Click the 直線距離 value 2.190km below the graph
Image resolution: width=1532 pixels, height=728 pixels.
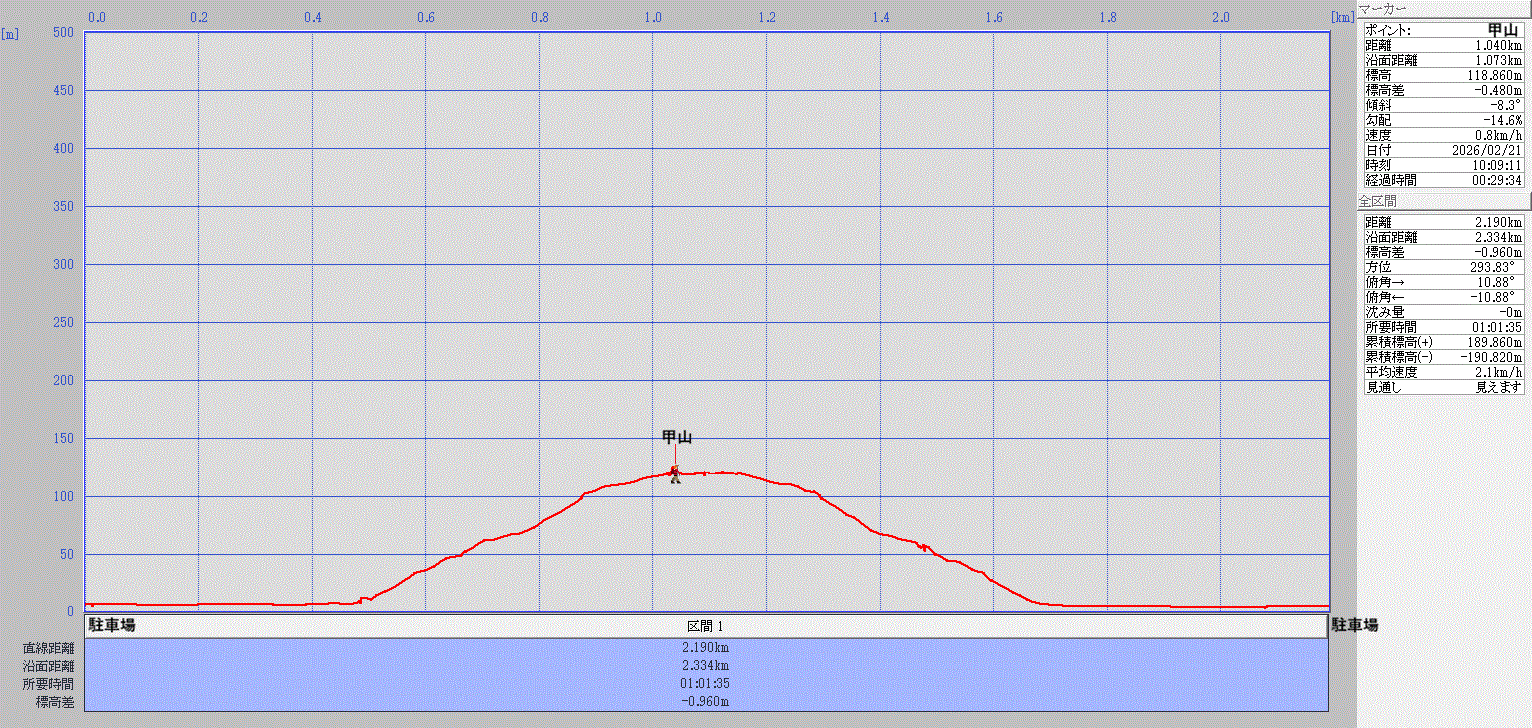click(x=705, y=648)
